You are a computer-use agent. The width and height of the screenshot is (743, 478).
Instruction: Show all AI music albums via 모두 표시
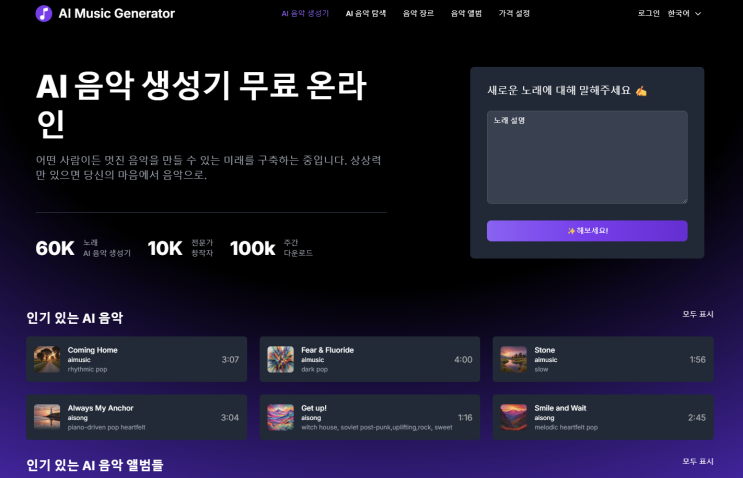pyautogui.click(x=698, y=461)
